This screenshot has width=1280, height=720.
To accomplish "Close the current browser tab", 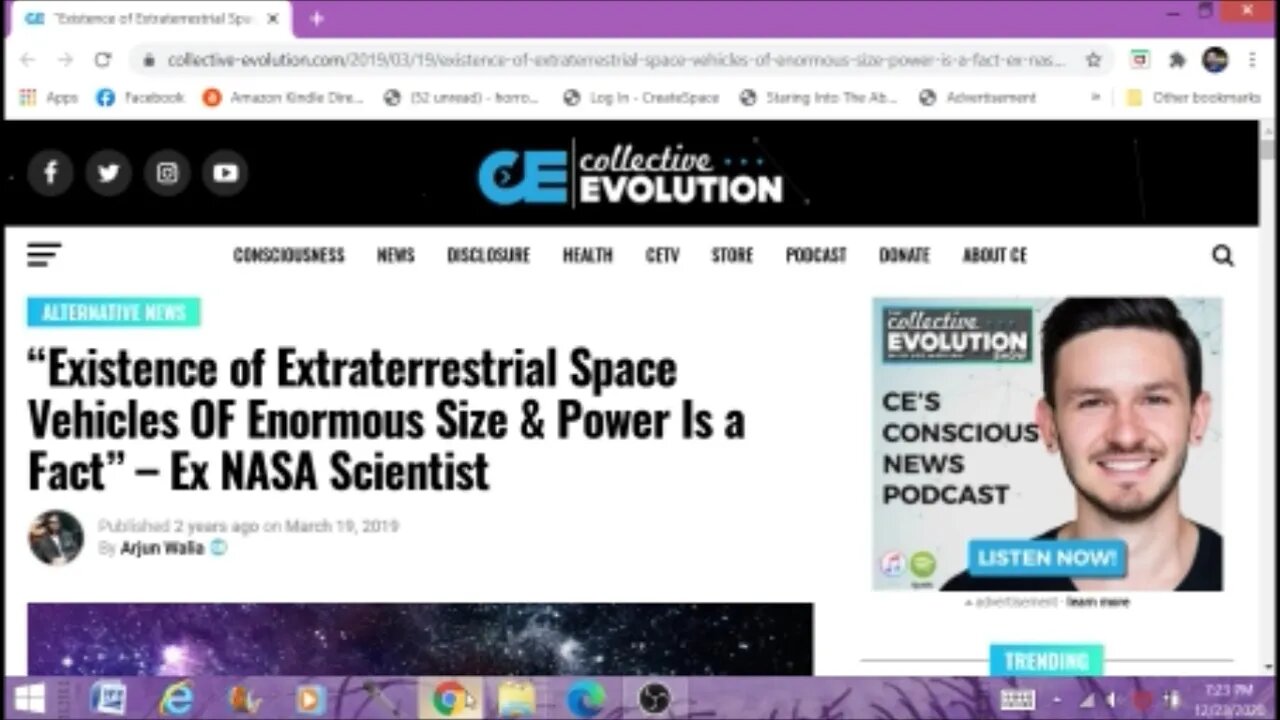I will tap(272, 19).
